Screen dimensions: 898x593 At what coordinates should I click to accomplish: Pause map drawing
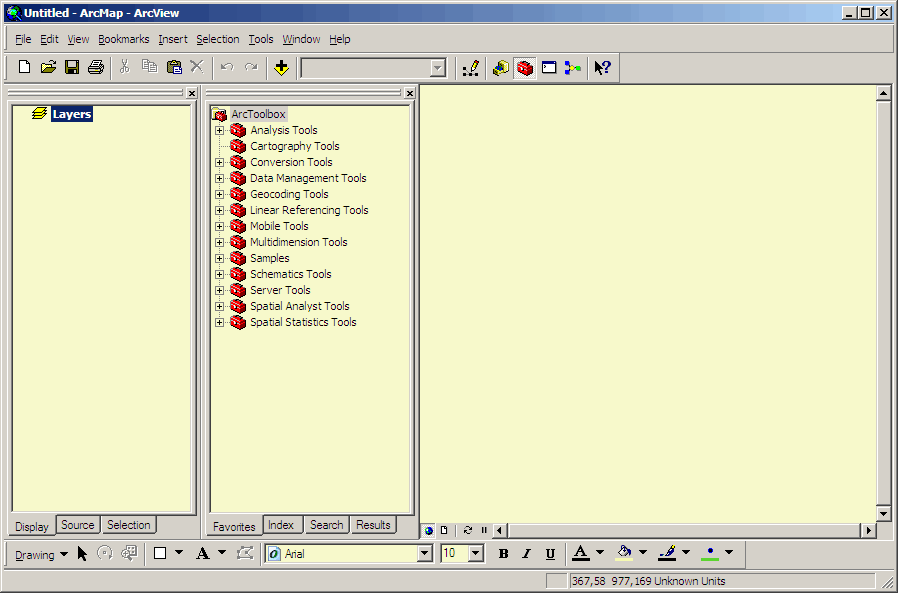pyautogui.click(x=484, y=531)
